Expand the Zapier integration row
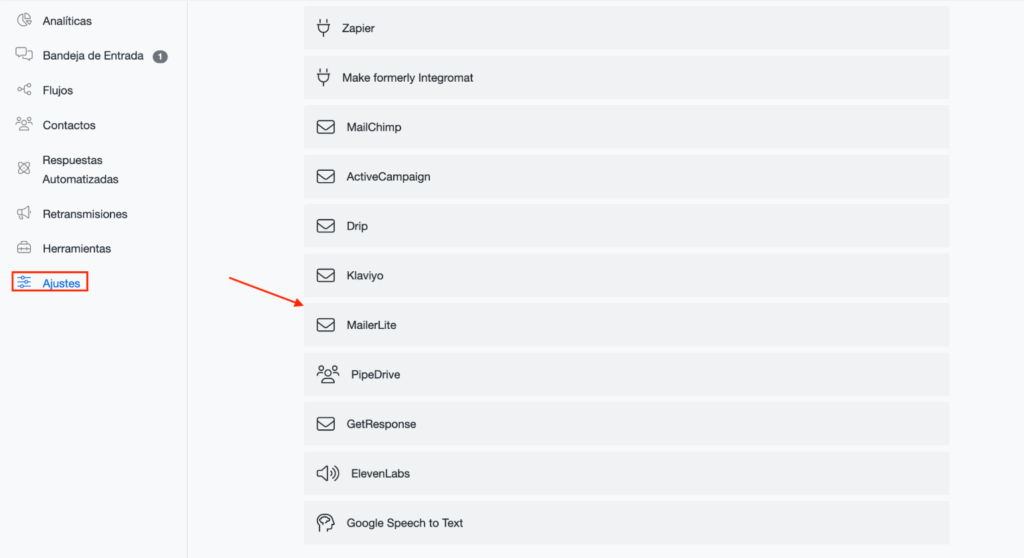The image size is (1024, 558). point(626,28)
